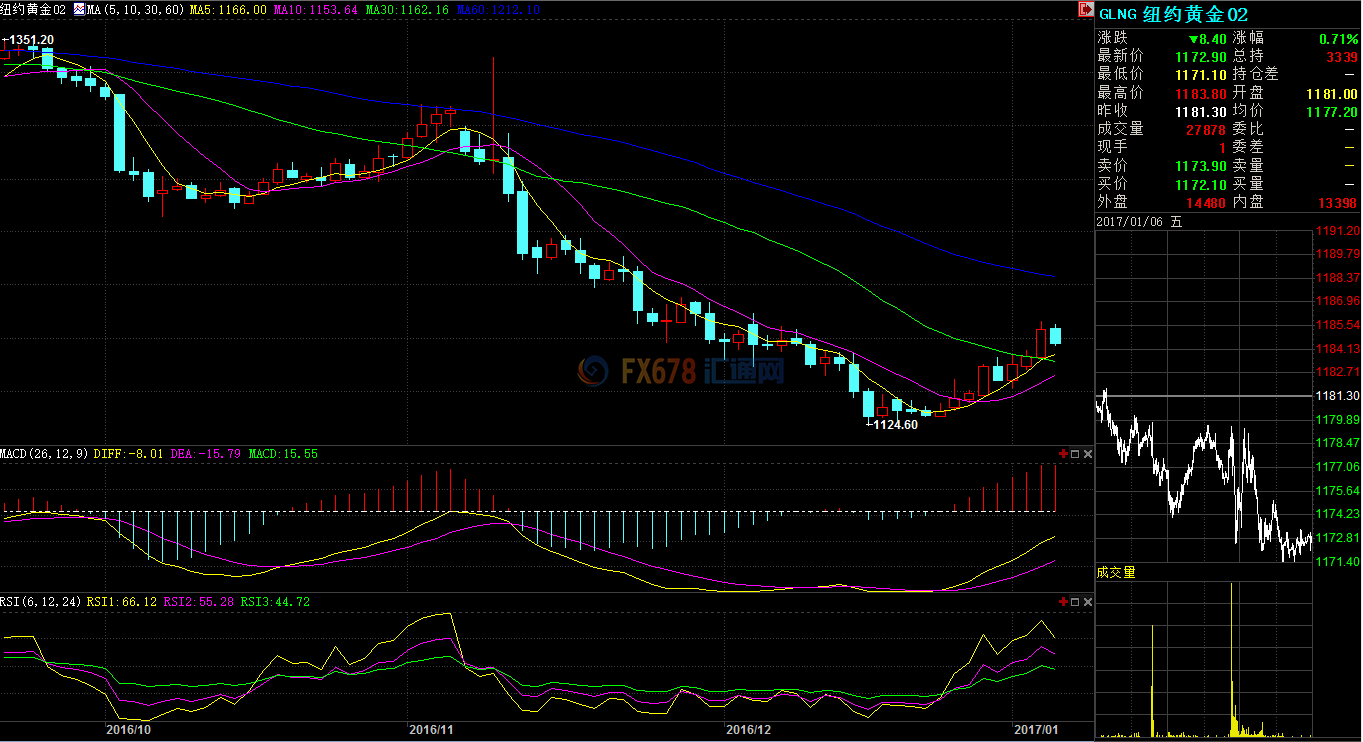Click the 1171.40 intraday price scale label
This screenshot has height=742, width=1363.
(x=1338, y=562)
